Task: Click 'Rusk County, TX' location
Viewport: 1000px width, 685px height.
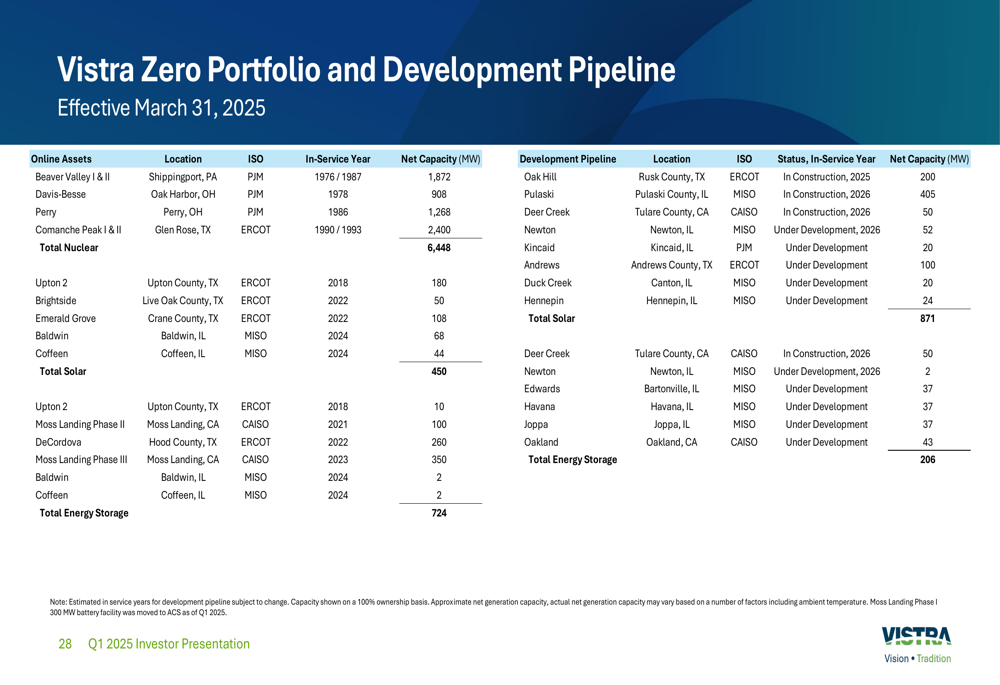Action: point(672,177)
